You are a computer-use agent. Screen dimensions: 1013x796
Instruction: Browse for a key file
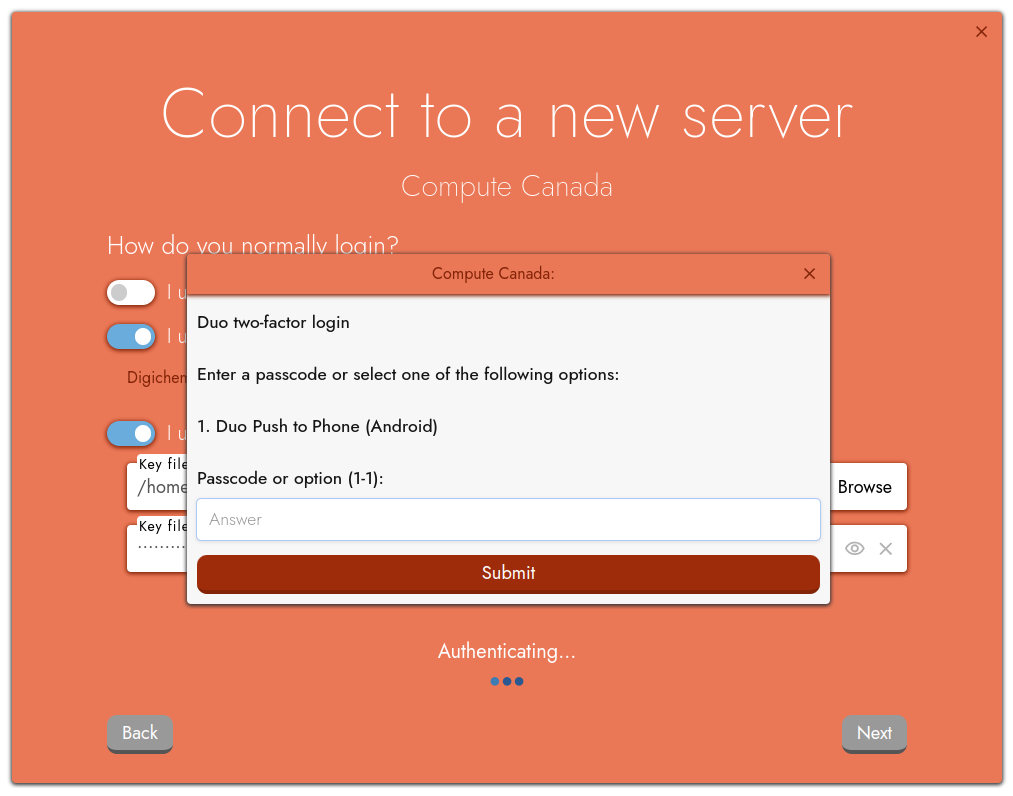point(864,487)
